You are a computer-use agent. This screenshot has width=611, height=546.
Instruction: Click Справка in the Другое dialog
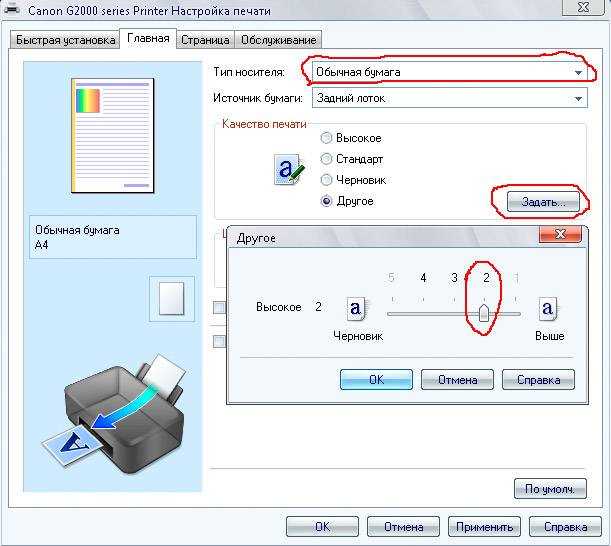coord(538,380)
